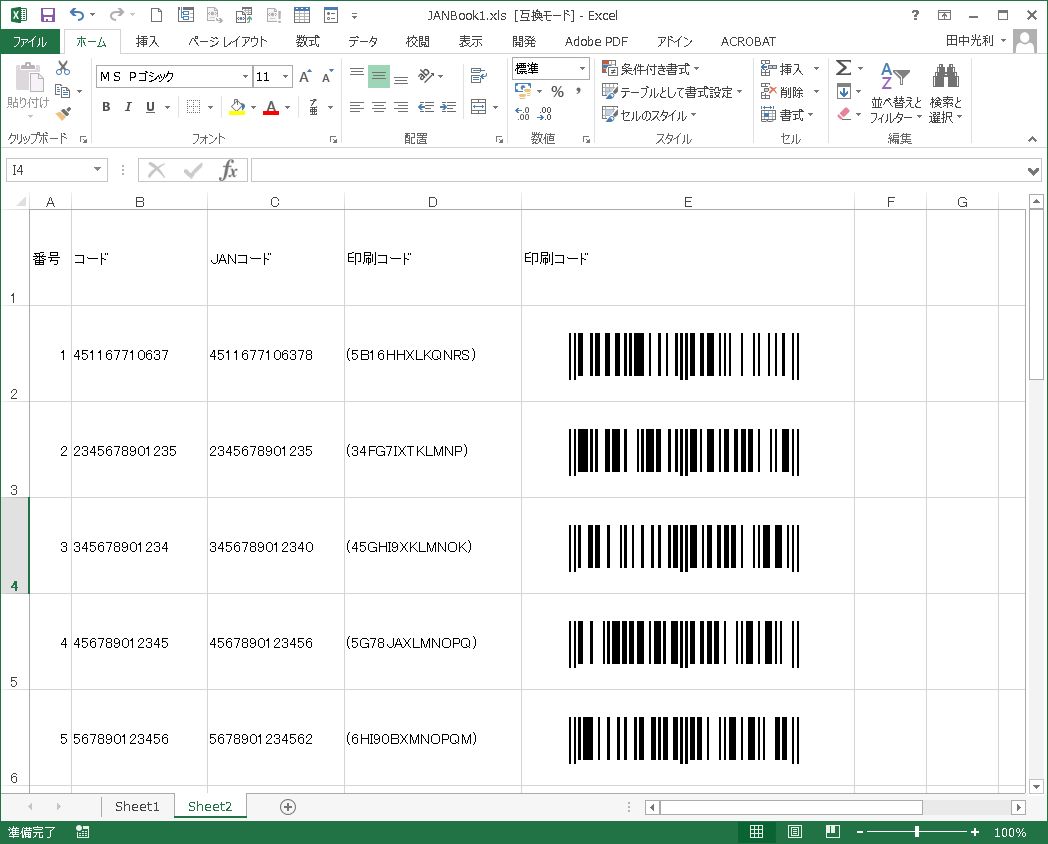Click the Percent style icon
The height and width of the screenshot is (844, 1048).
[x=557, y=91]
